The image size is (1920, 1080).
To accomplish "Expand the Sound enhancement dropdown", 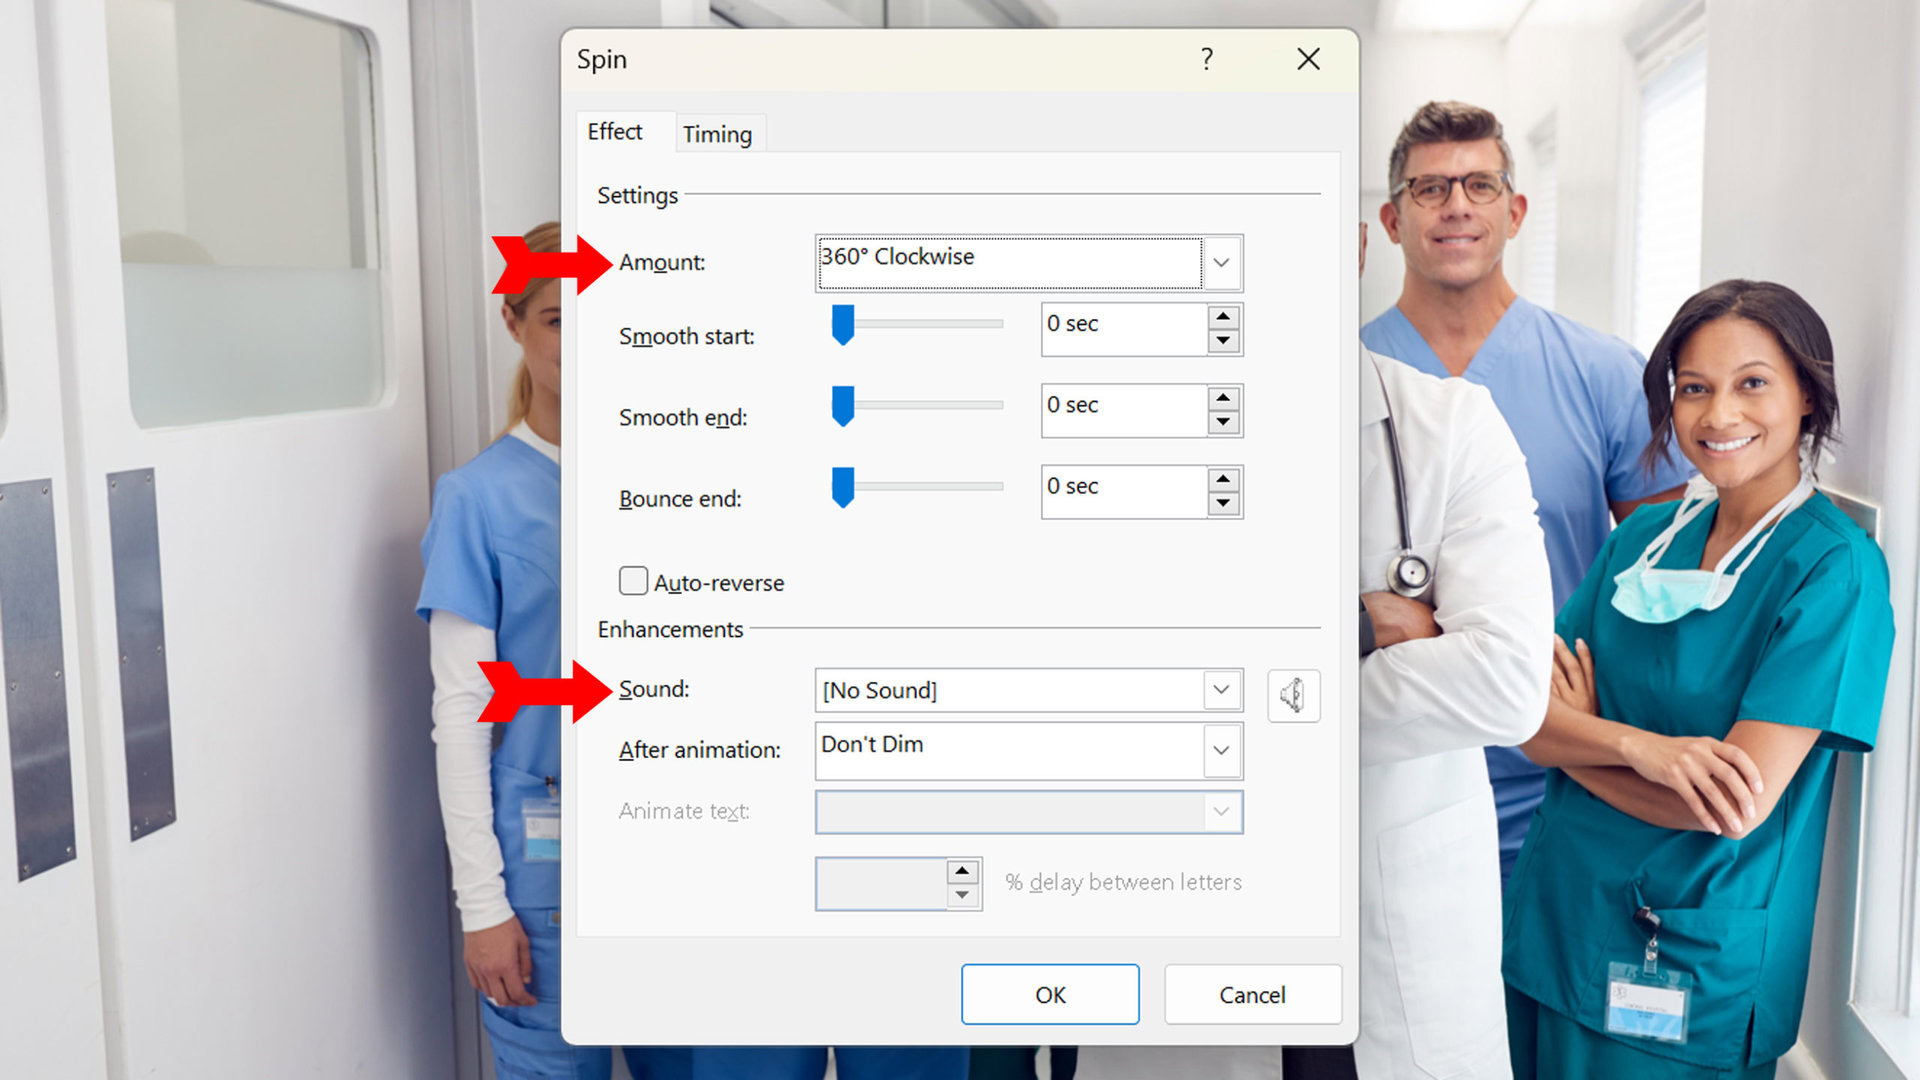I will point(1221,690).
